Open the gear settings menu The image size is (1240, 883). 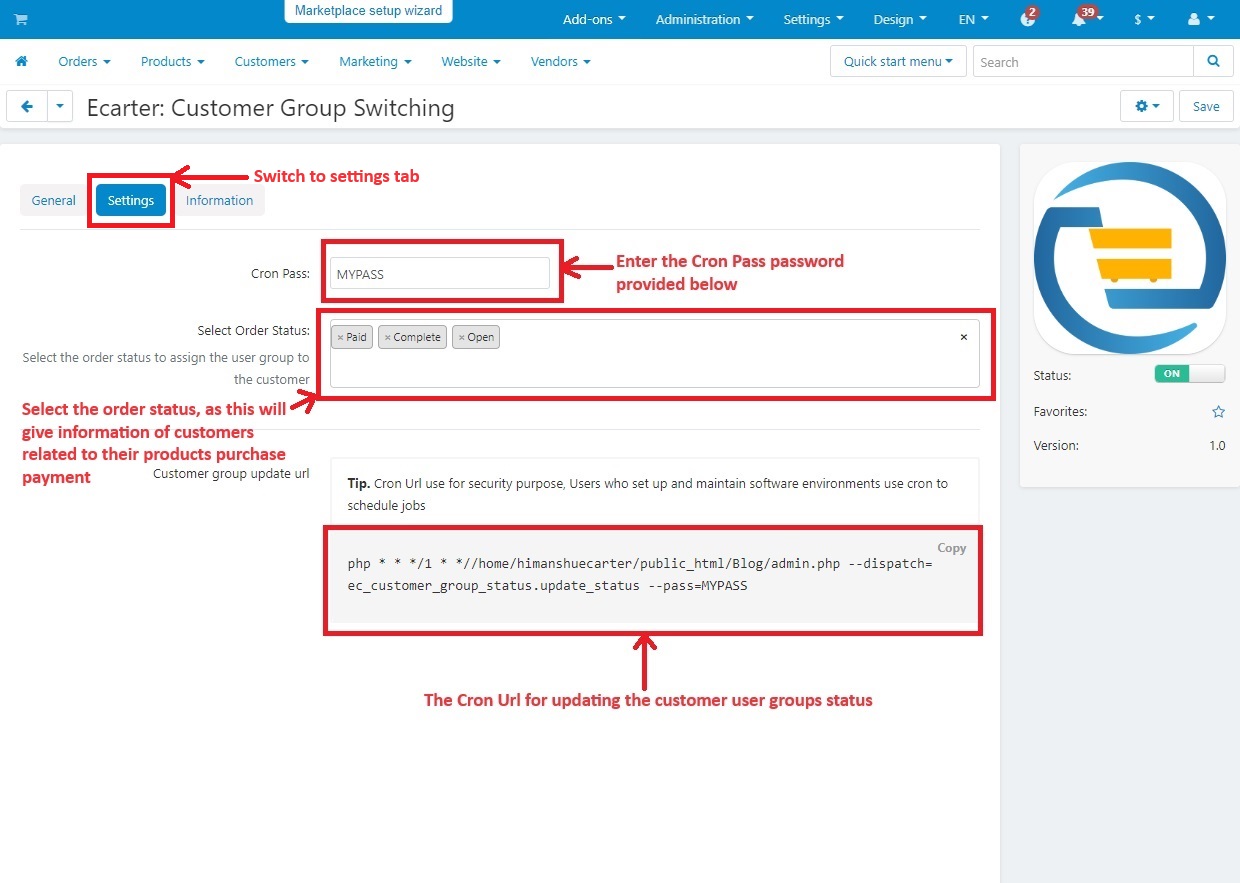pyautogui.click(x=1146, y=106)
